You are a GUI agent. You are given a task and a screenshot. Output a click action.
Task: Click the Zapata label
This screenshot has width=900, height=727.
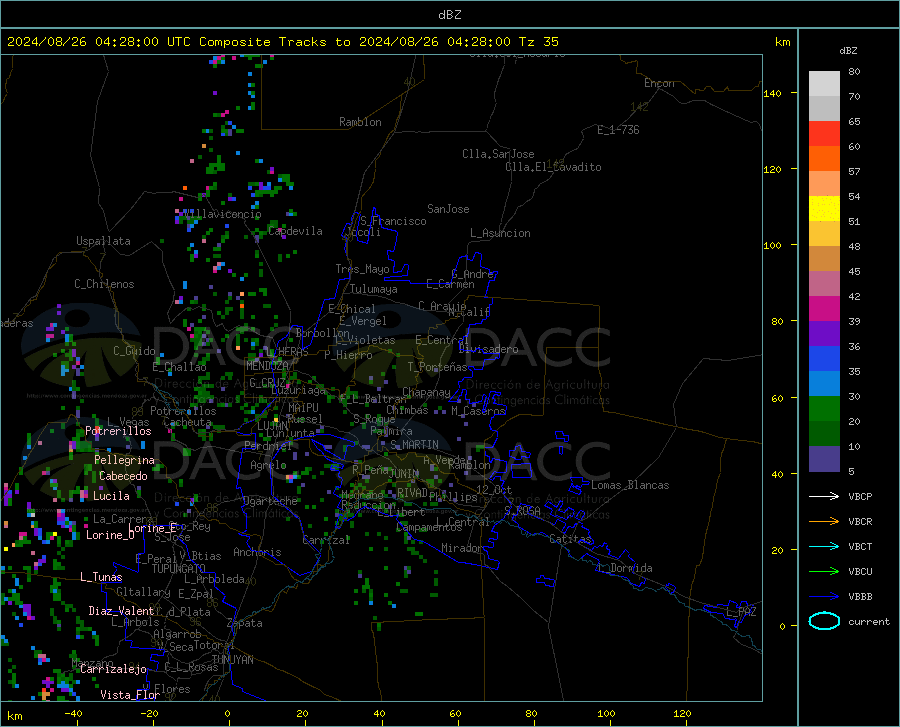pos(245,623)
